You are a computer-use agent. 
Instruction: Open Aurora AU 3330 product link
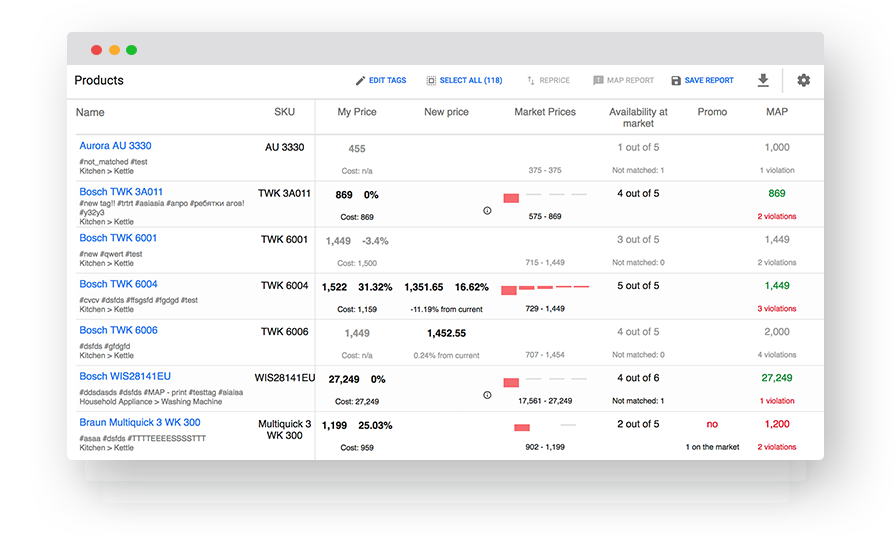(115, 145)
